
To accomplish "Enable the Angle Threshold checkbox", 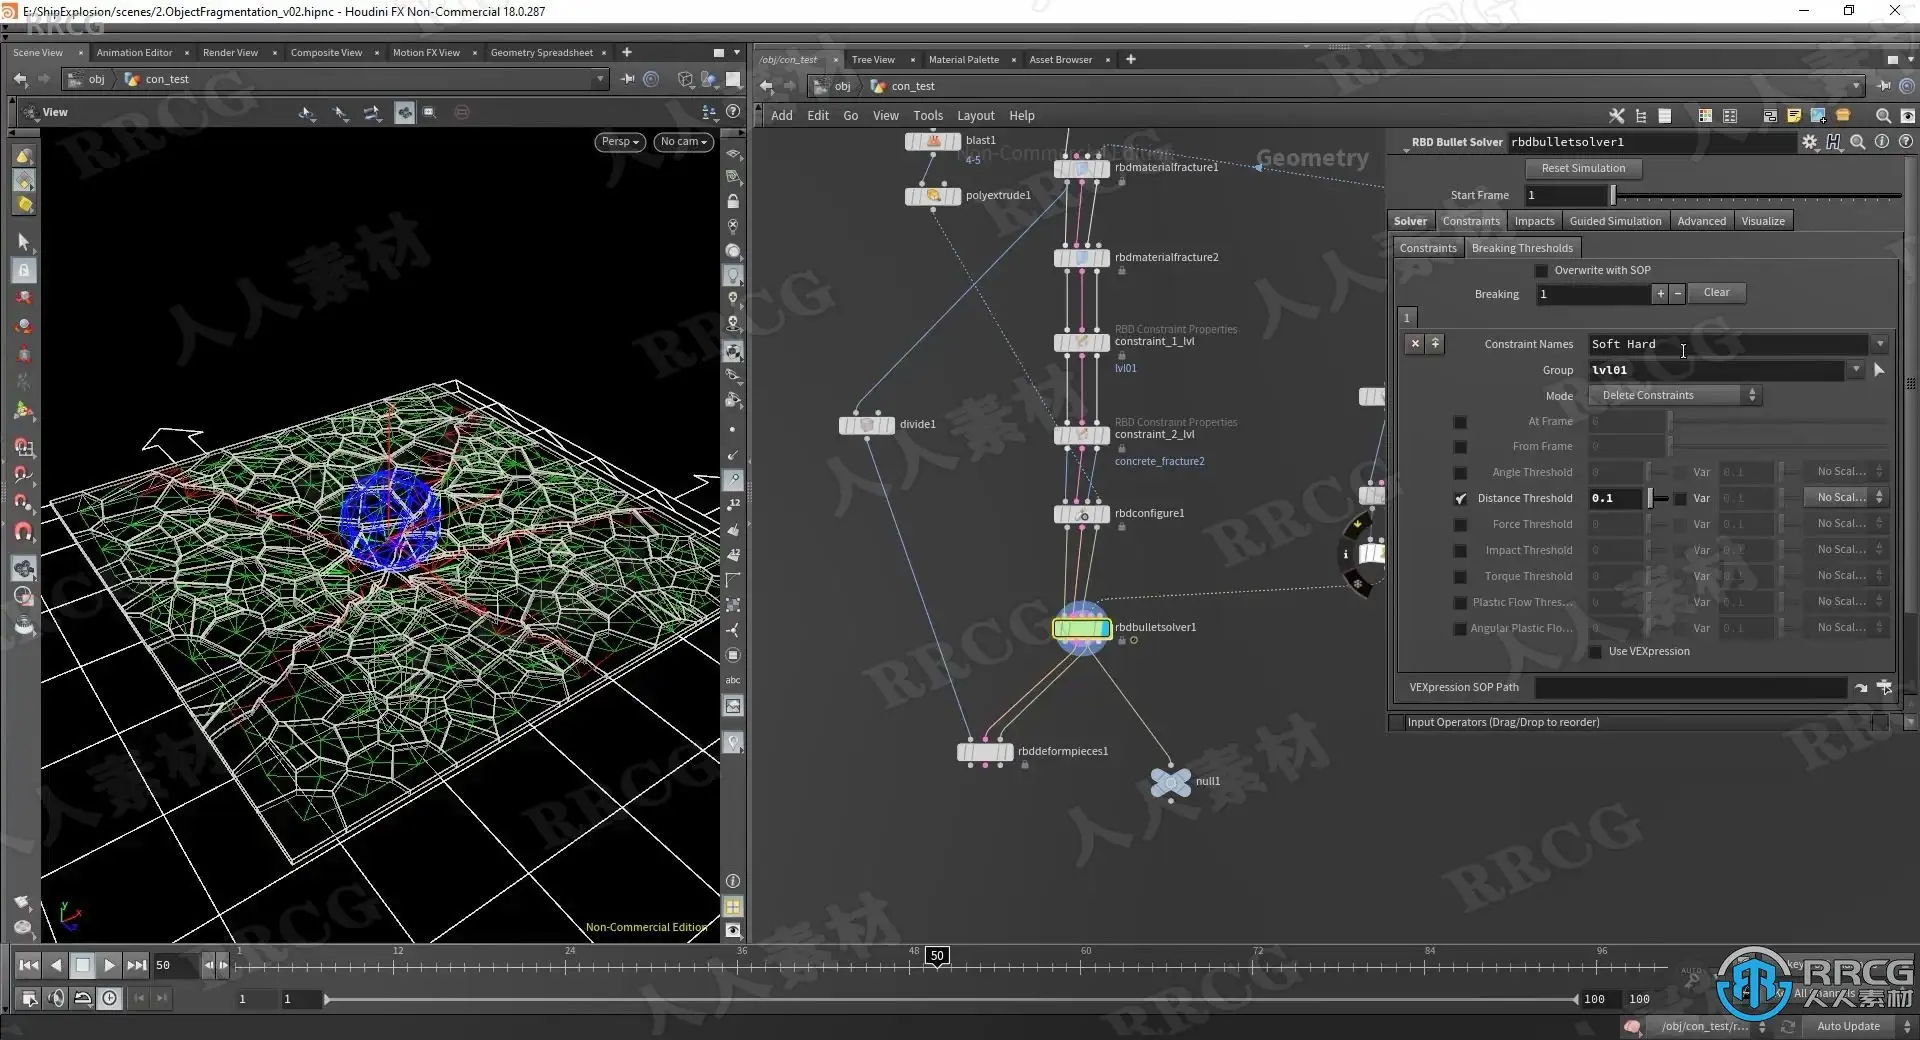I will 1460,473.
